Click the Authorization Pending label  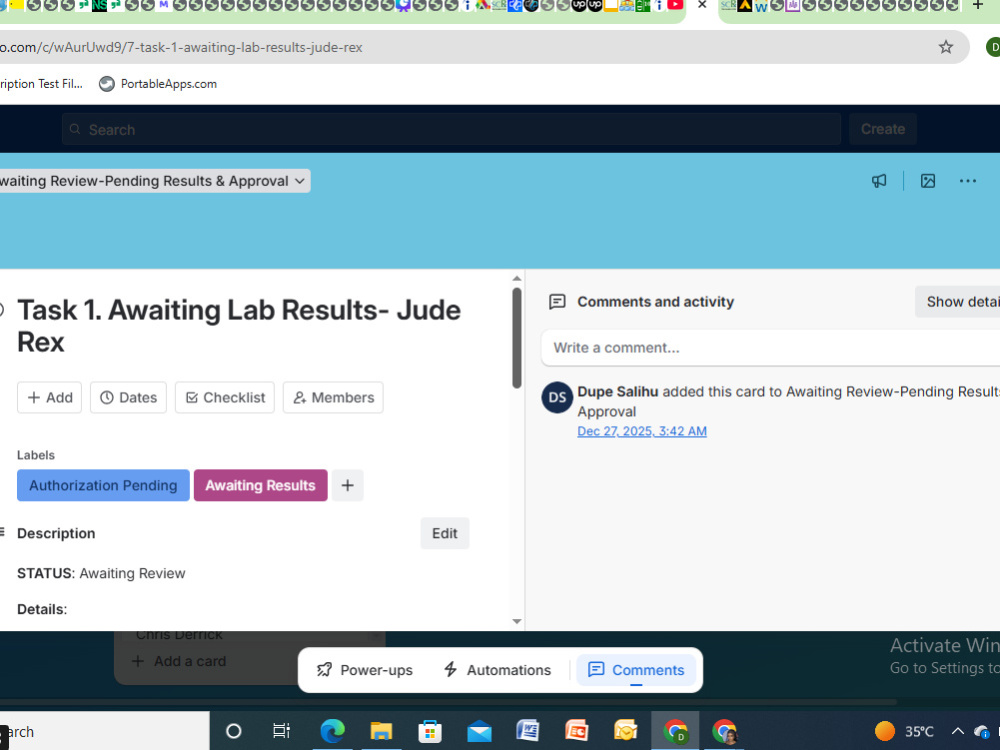pyautogui.click(x=103, y=485)
